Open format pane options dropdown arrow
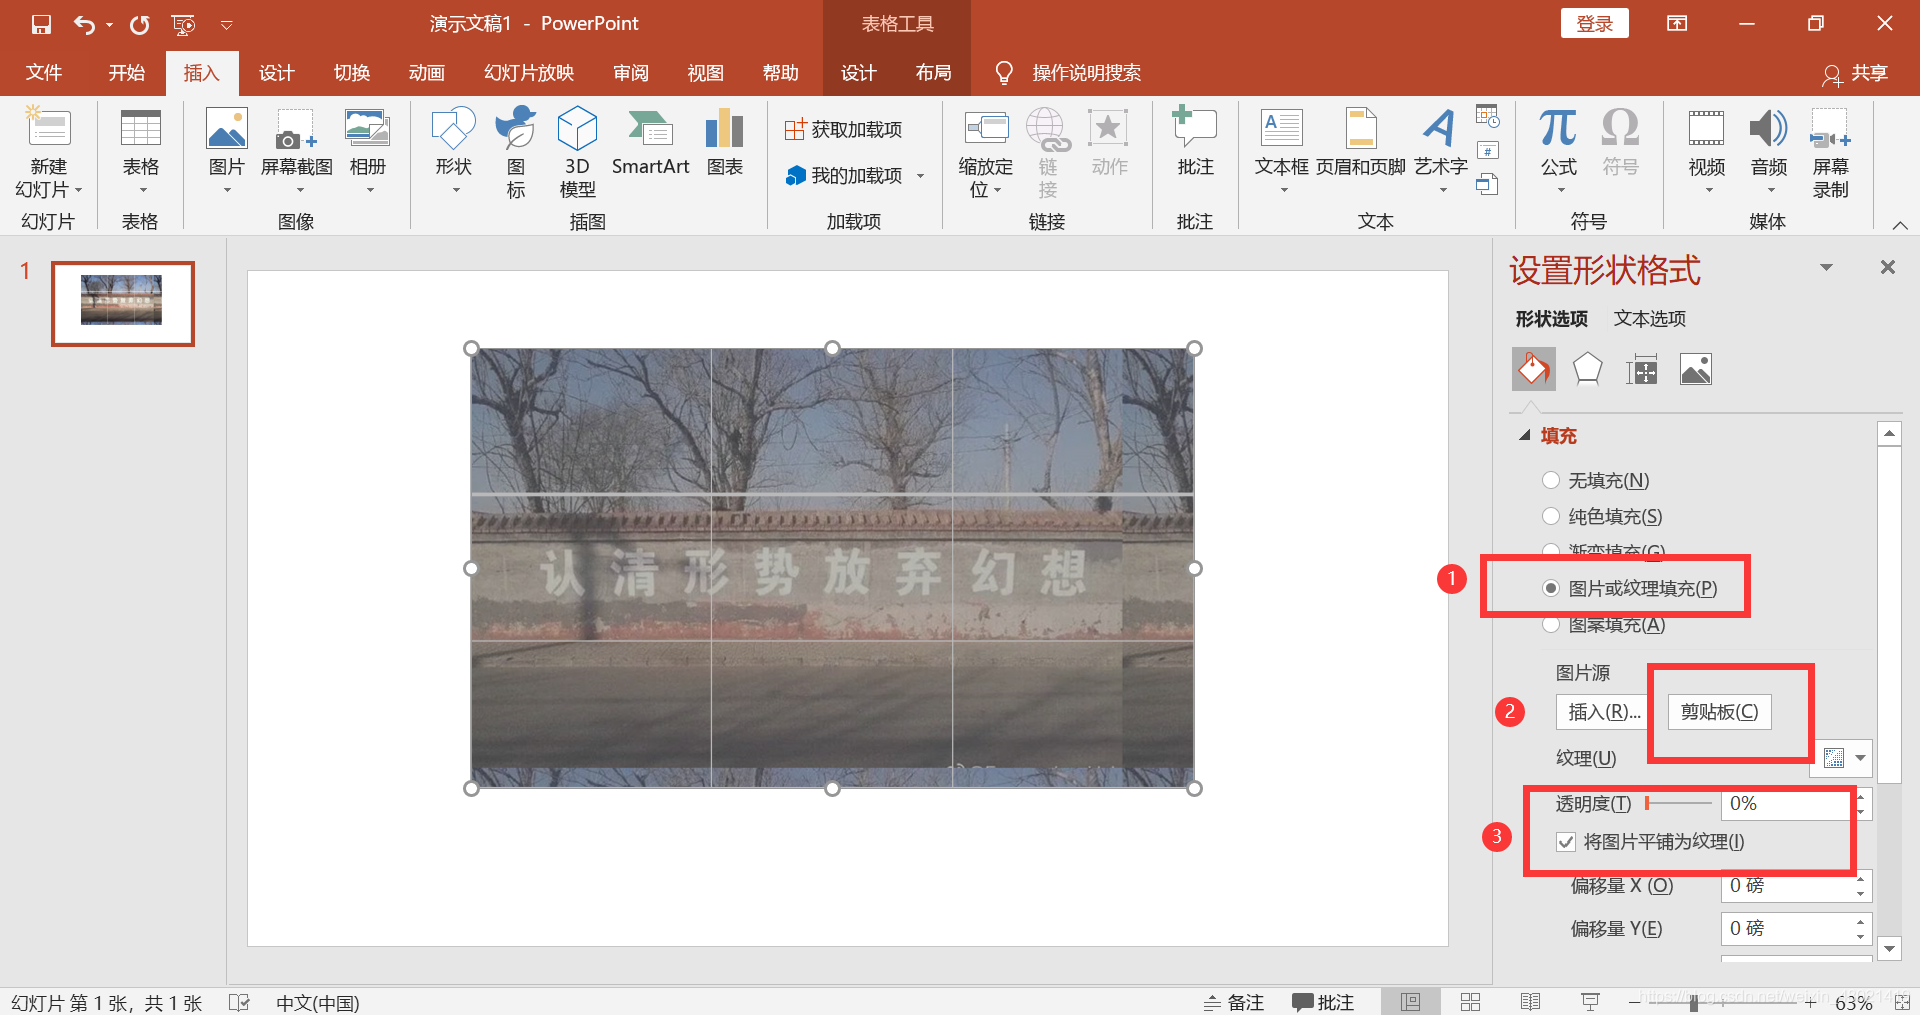 click(1826, 268)
